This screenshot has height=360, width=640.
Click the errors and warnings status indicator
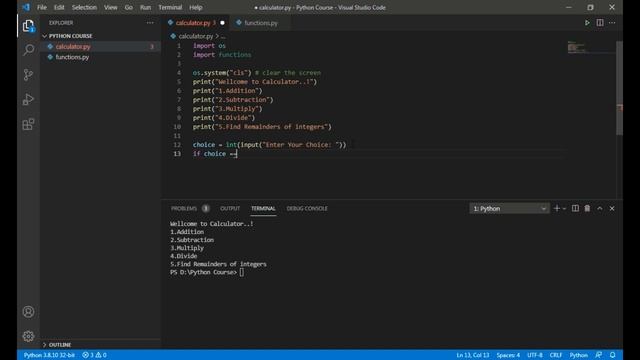click(94, 355)
